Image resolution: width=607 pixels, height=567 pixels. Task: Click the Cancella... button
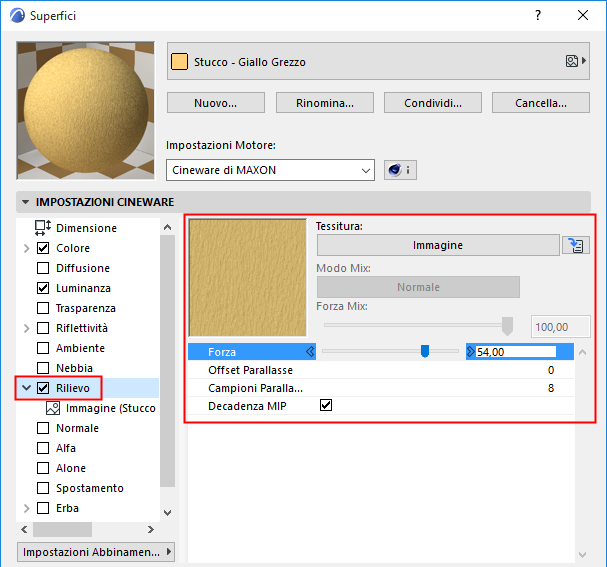(x=541, y=103)
